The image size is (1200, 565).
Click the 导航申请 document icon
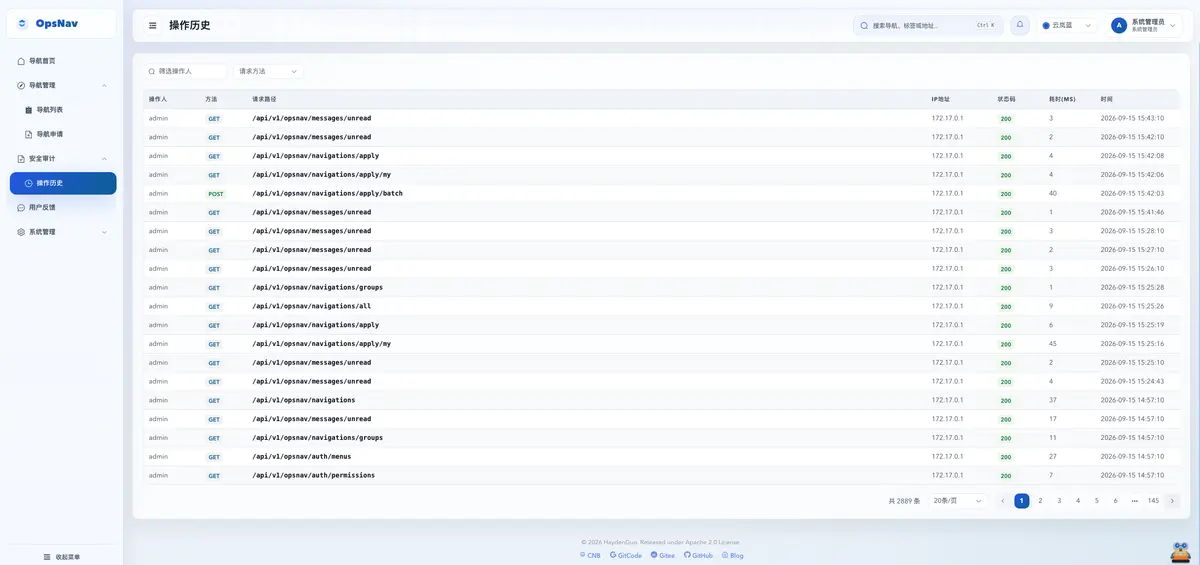click(28, 134)
